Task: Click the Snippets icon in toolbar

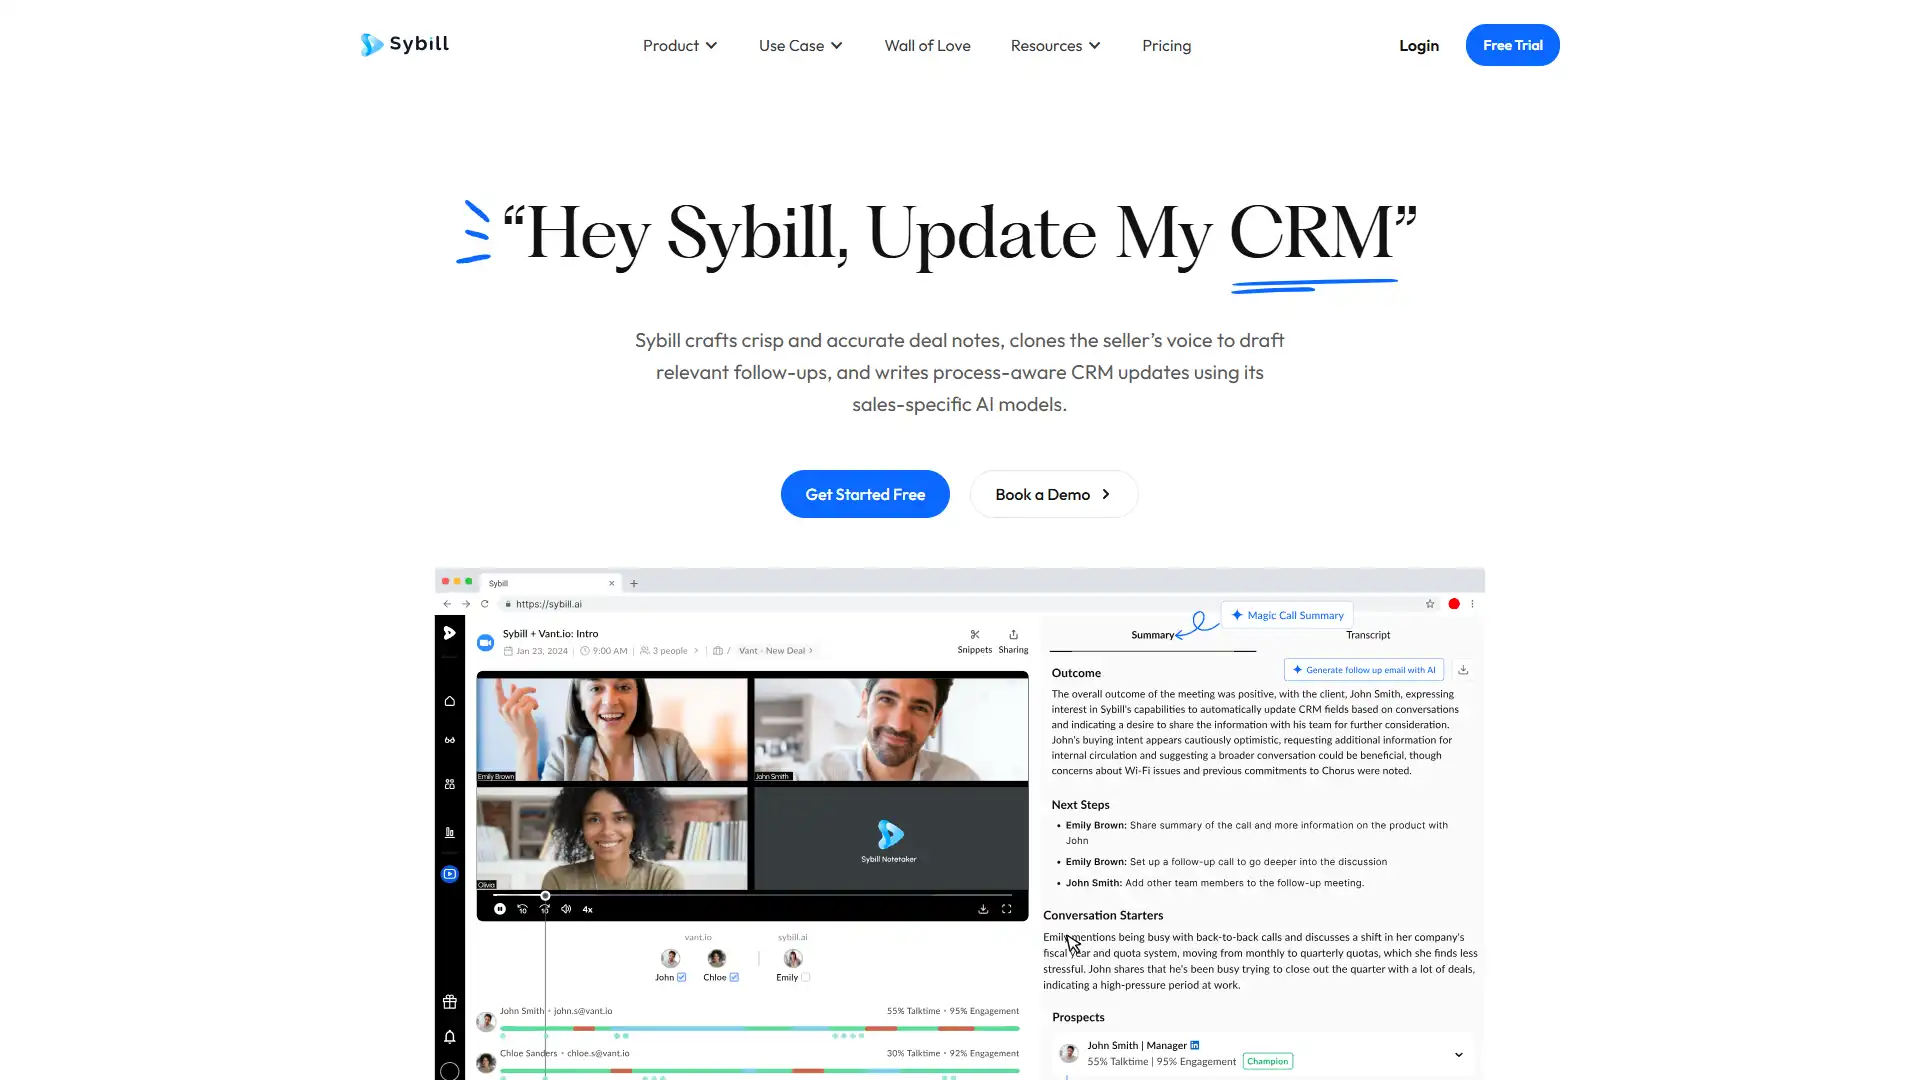Action: (973, 634)
